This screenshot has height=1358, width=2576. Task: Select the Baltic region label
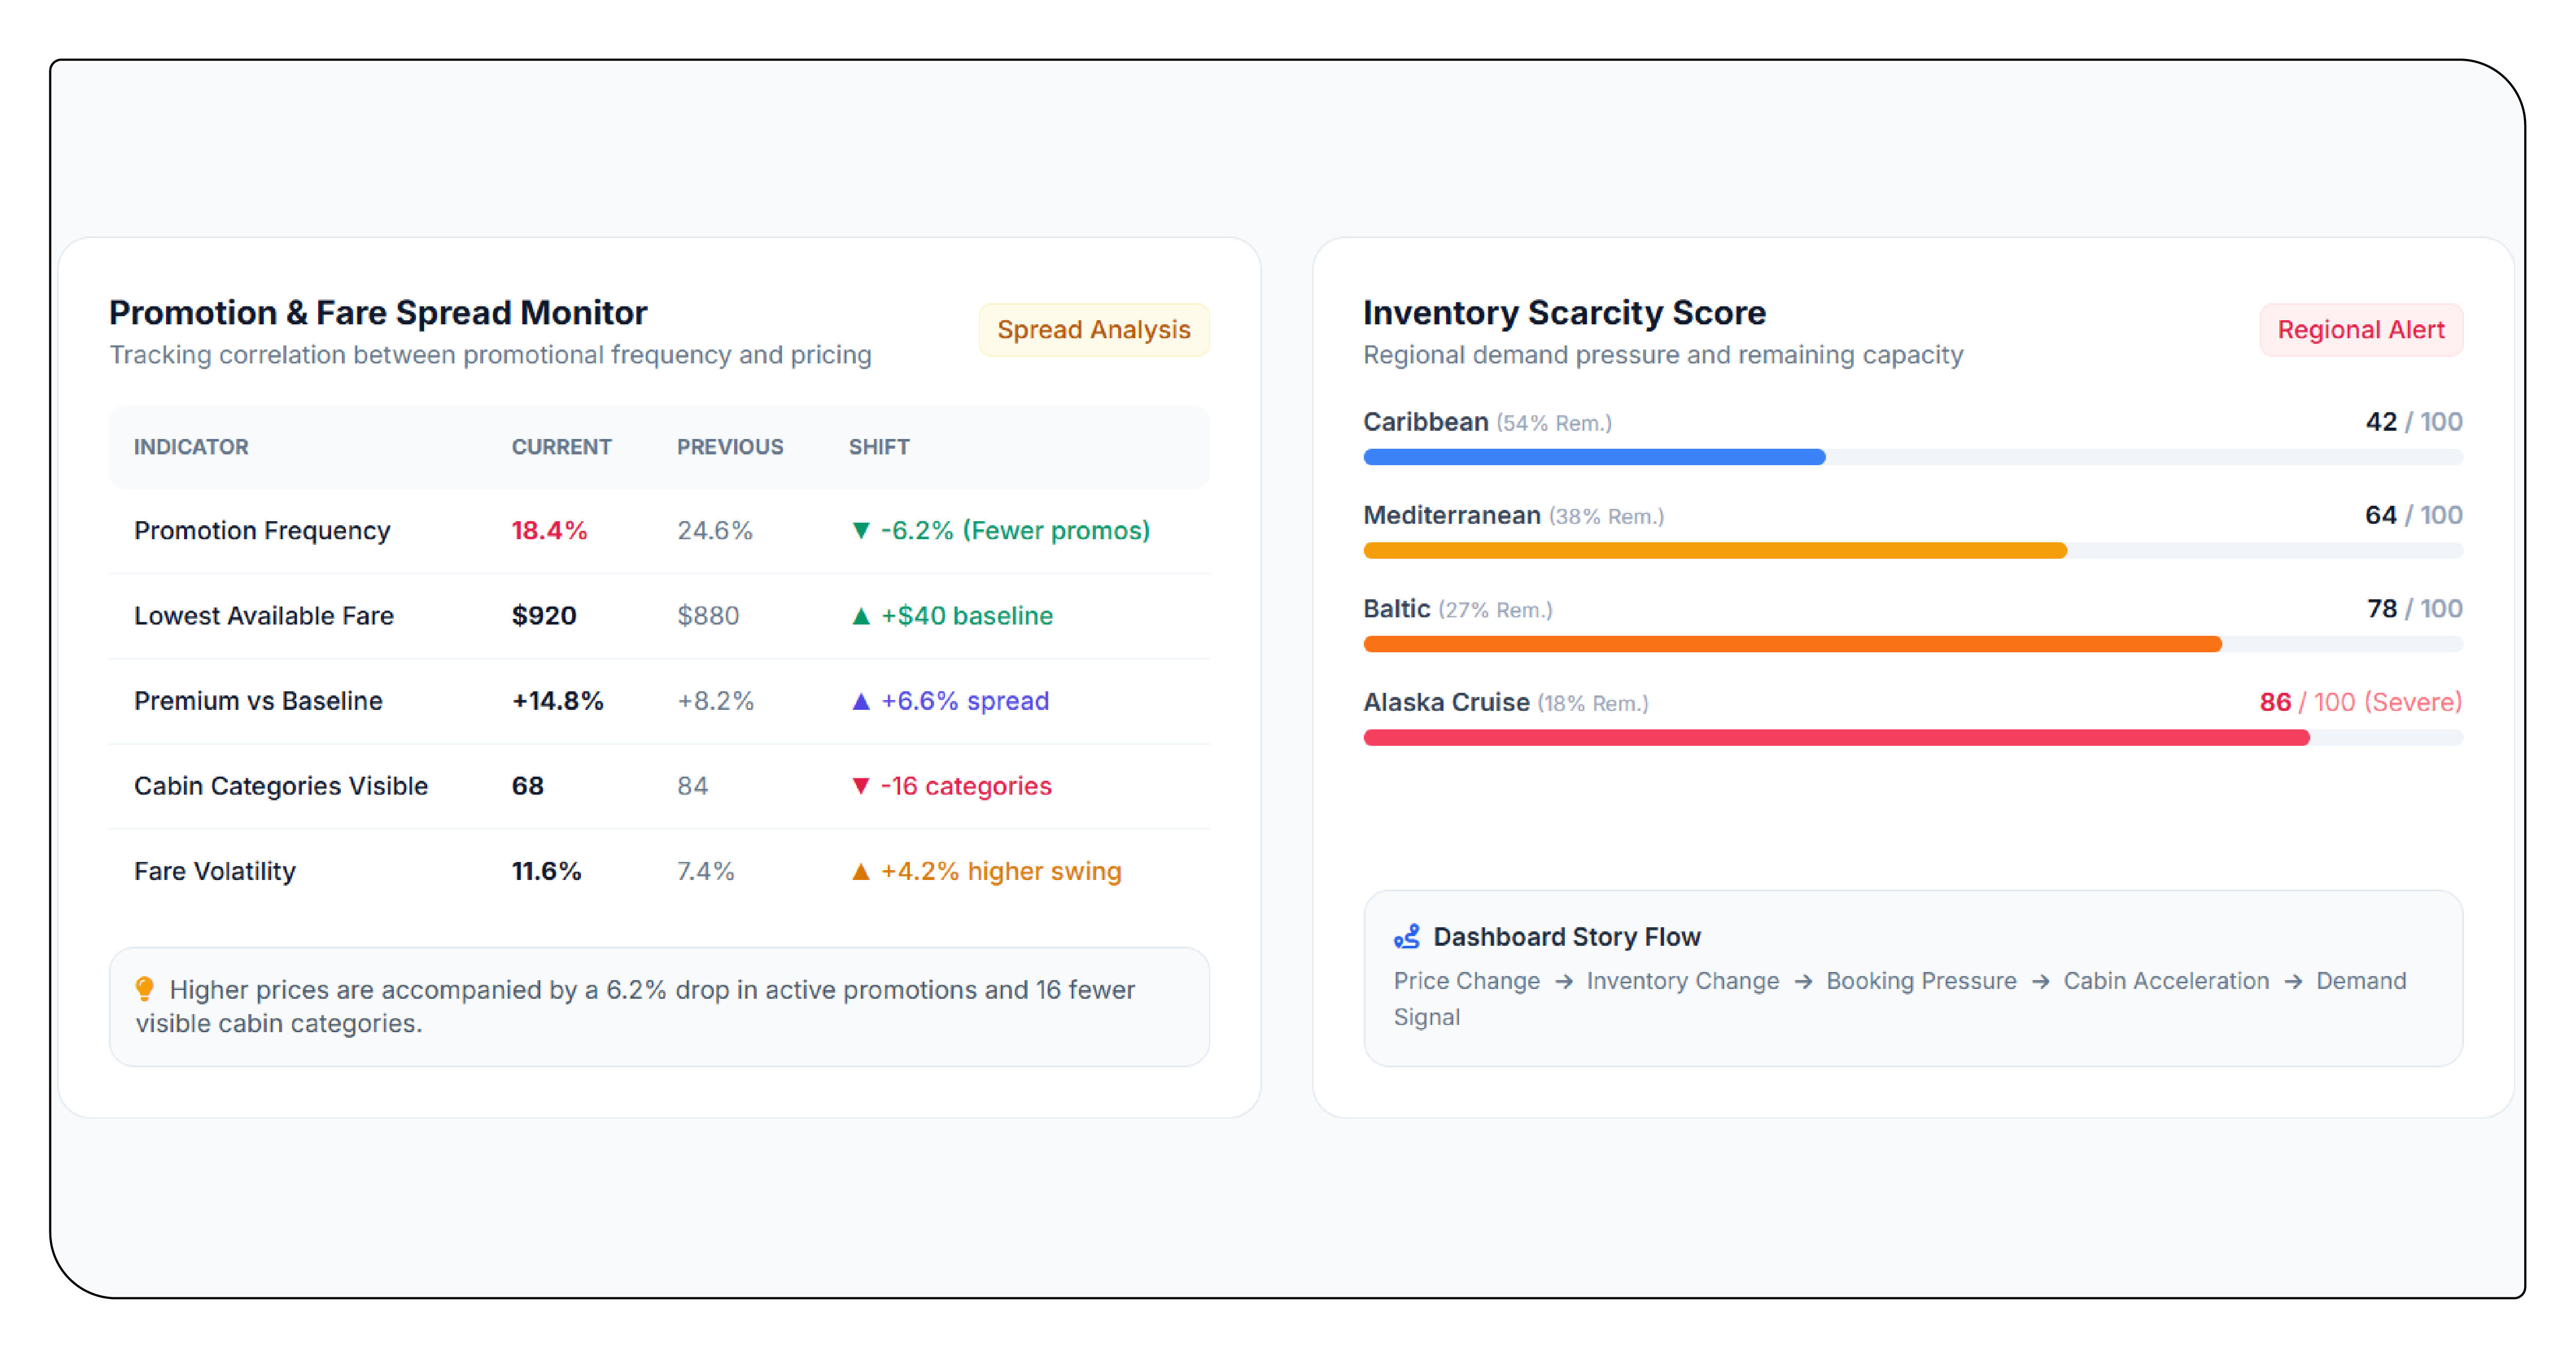click(1396, 608)
